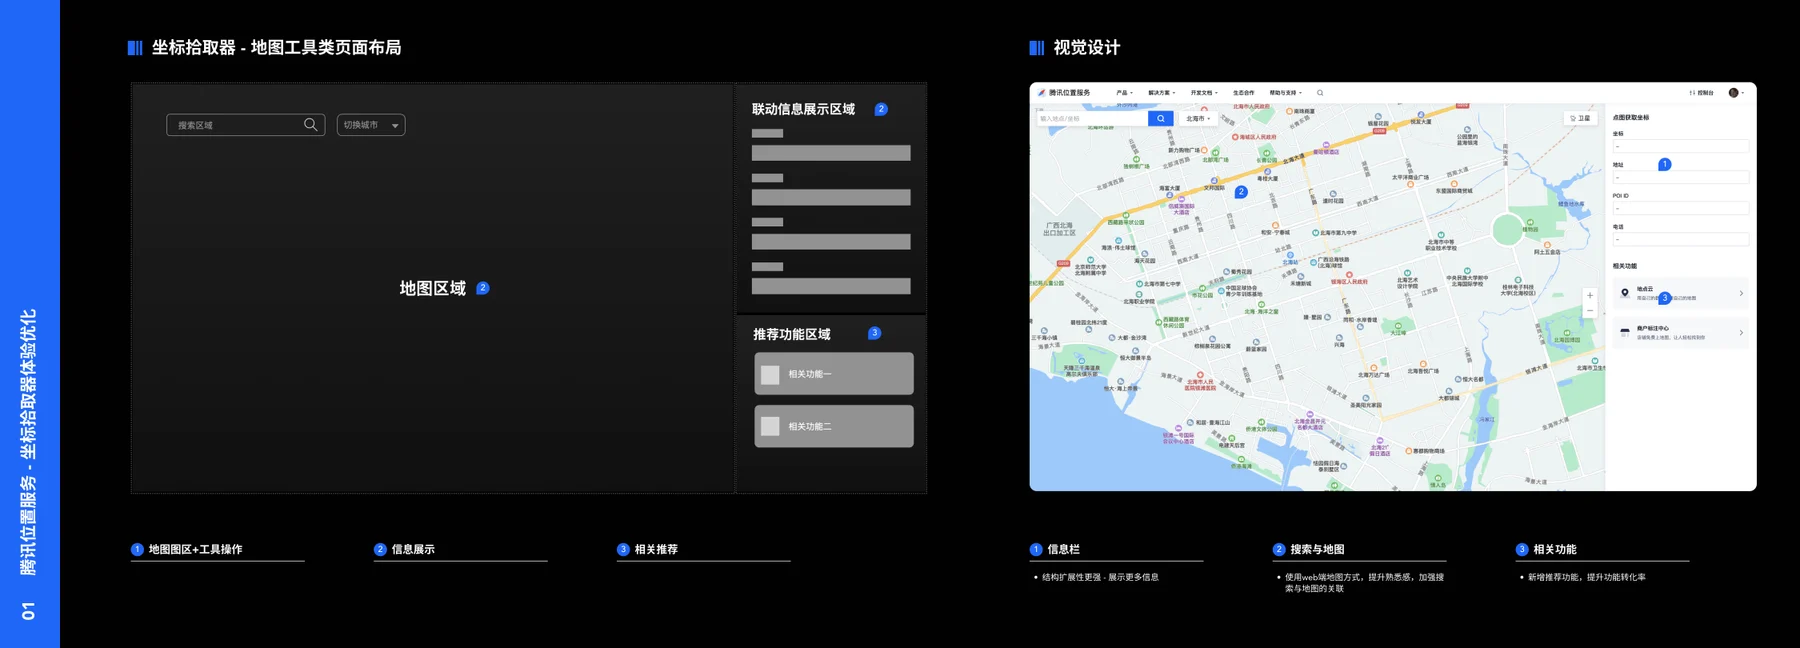Open the 帮助与支持 dropdown menu
The image size is (1800, 648).
1285,92
